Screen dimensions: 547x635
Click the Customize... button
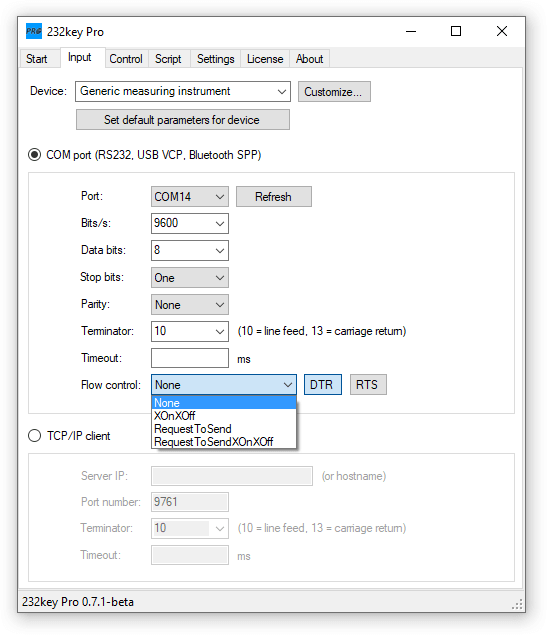pyautogui.click(x=334, y=92)
